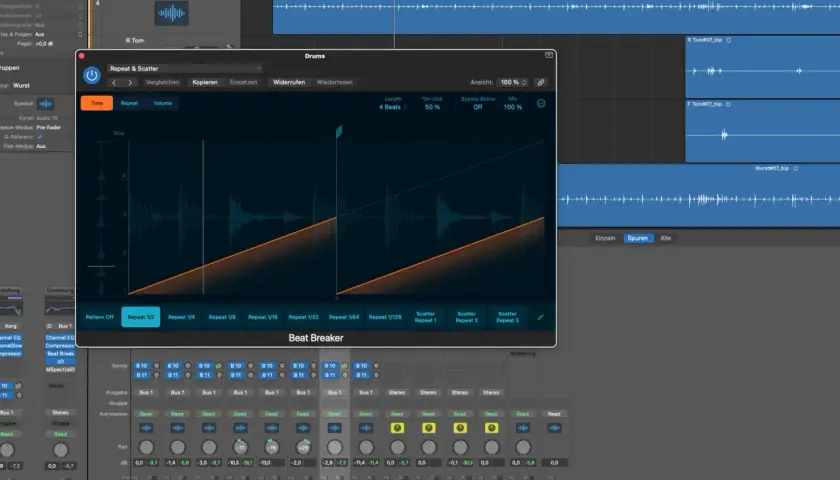Click waveform icon on strip showing -11,4 dB
The width and height of the screenshot is (840, 480).
coord(366,428)
